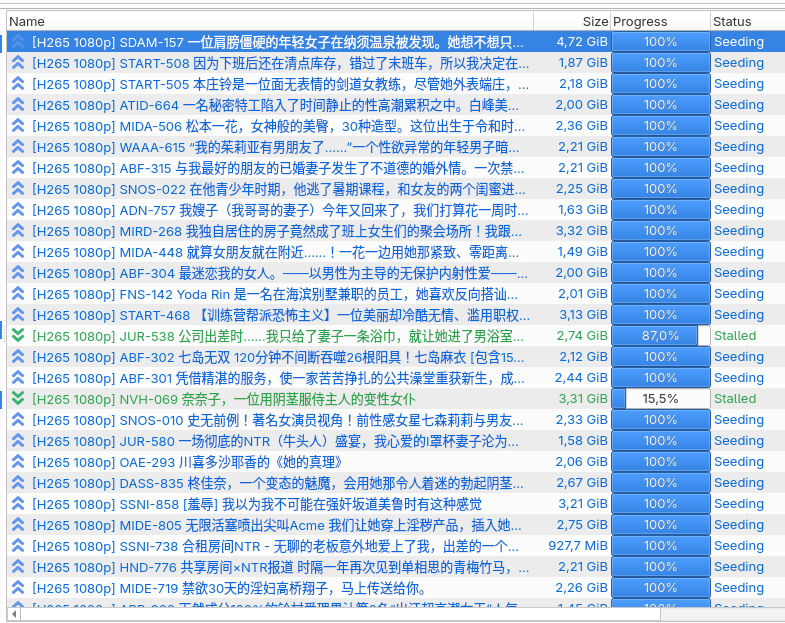
Task: Select the seeding icon next to ADN-757
Action: pos(18,210)
